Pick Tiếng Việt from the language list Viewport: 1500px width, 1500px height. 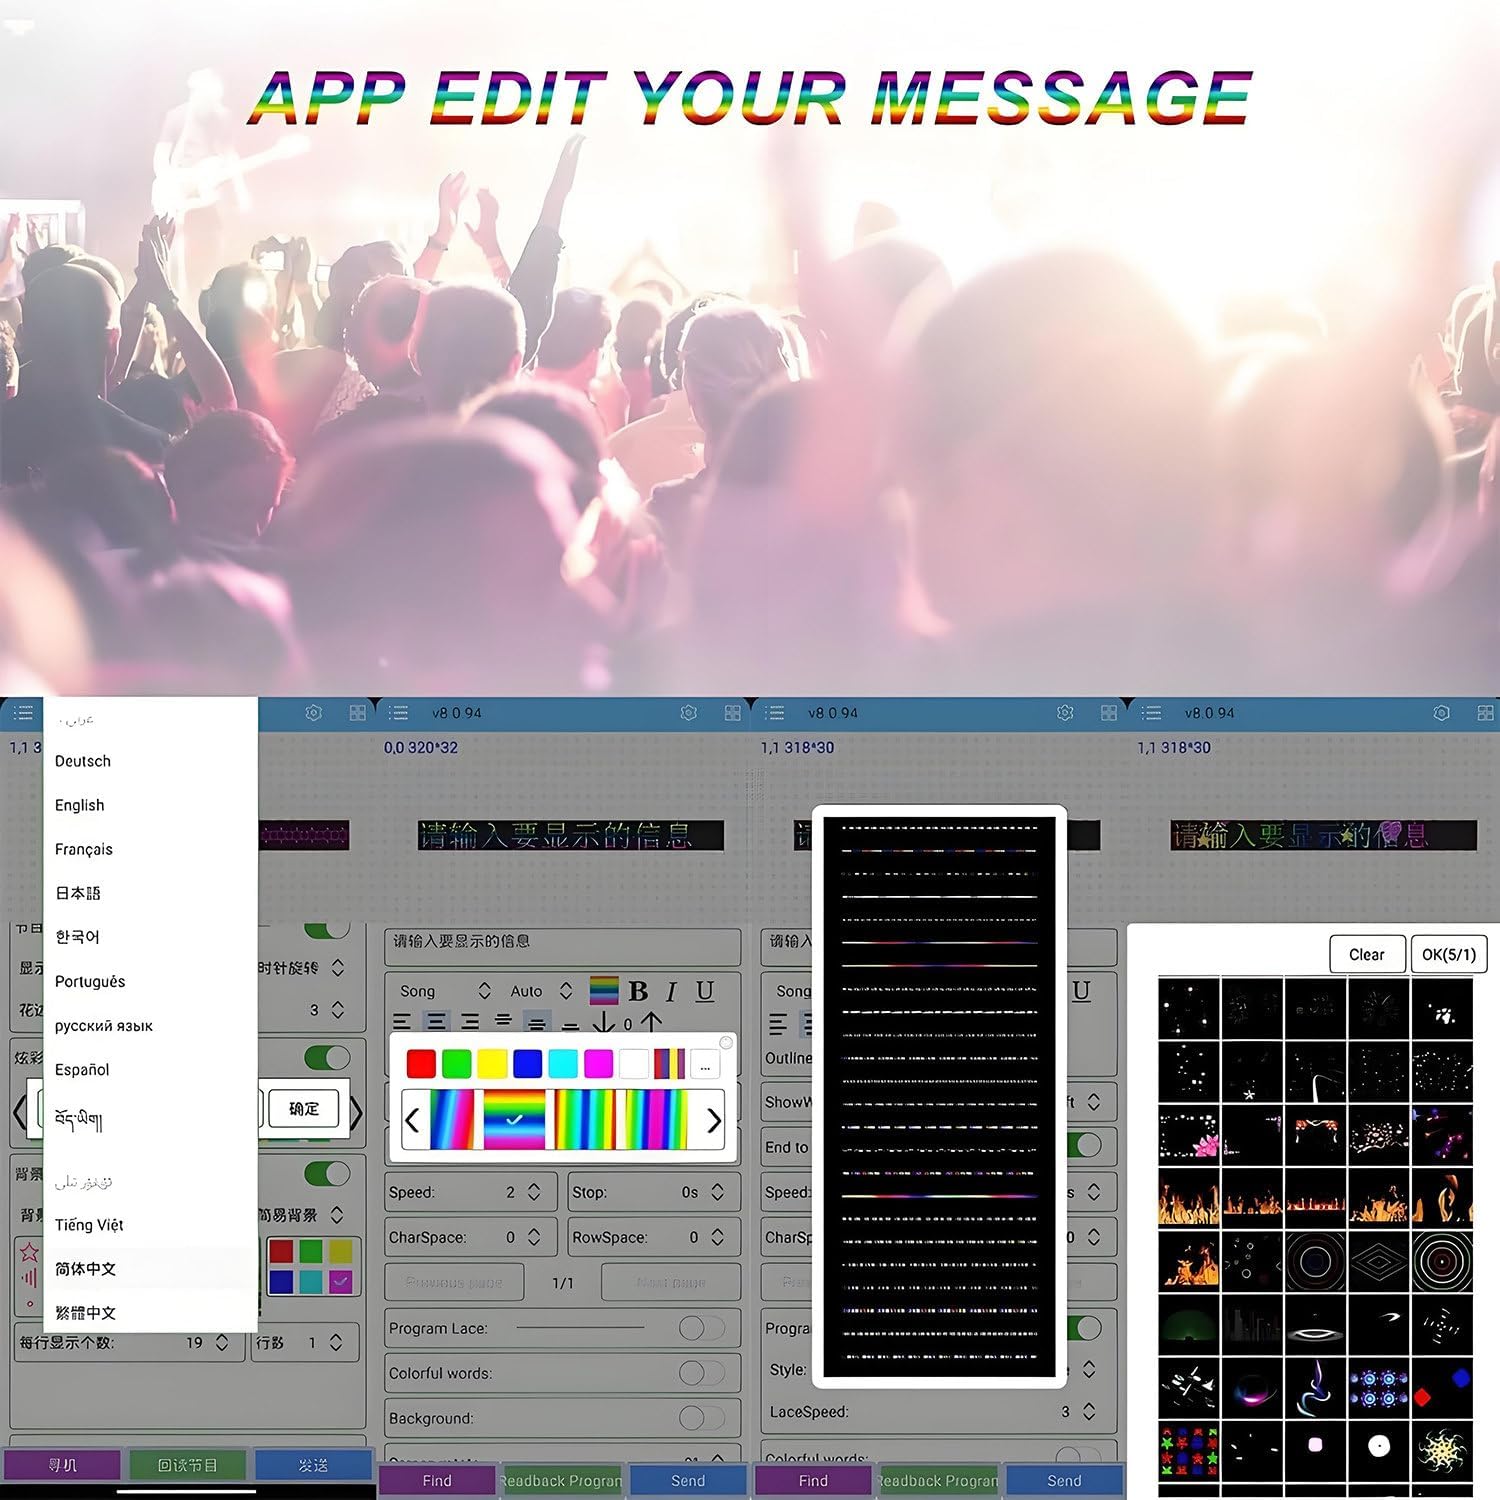[89, 1225]
